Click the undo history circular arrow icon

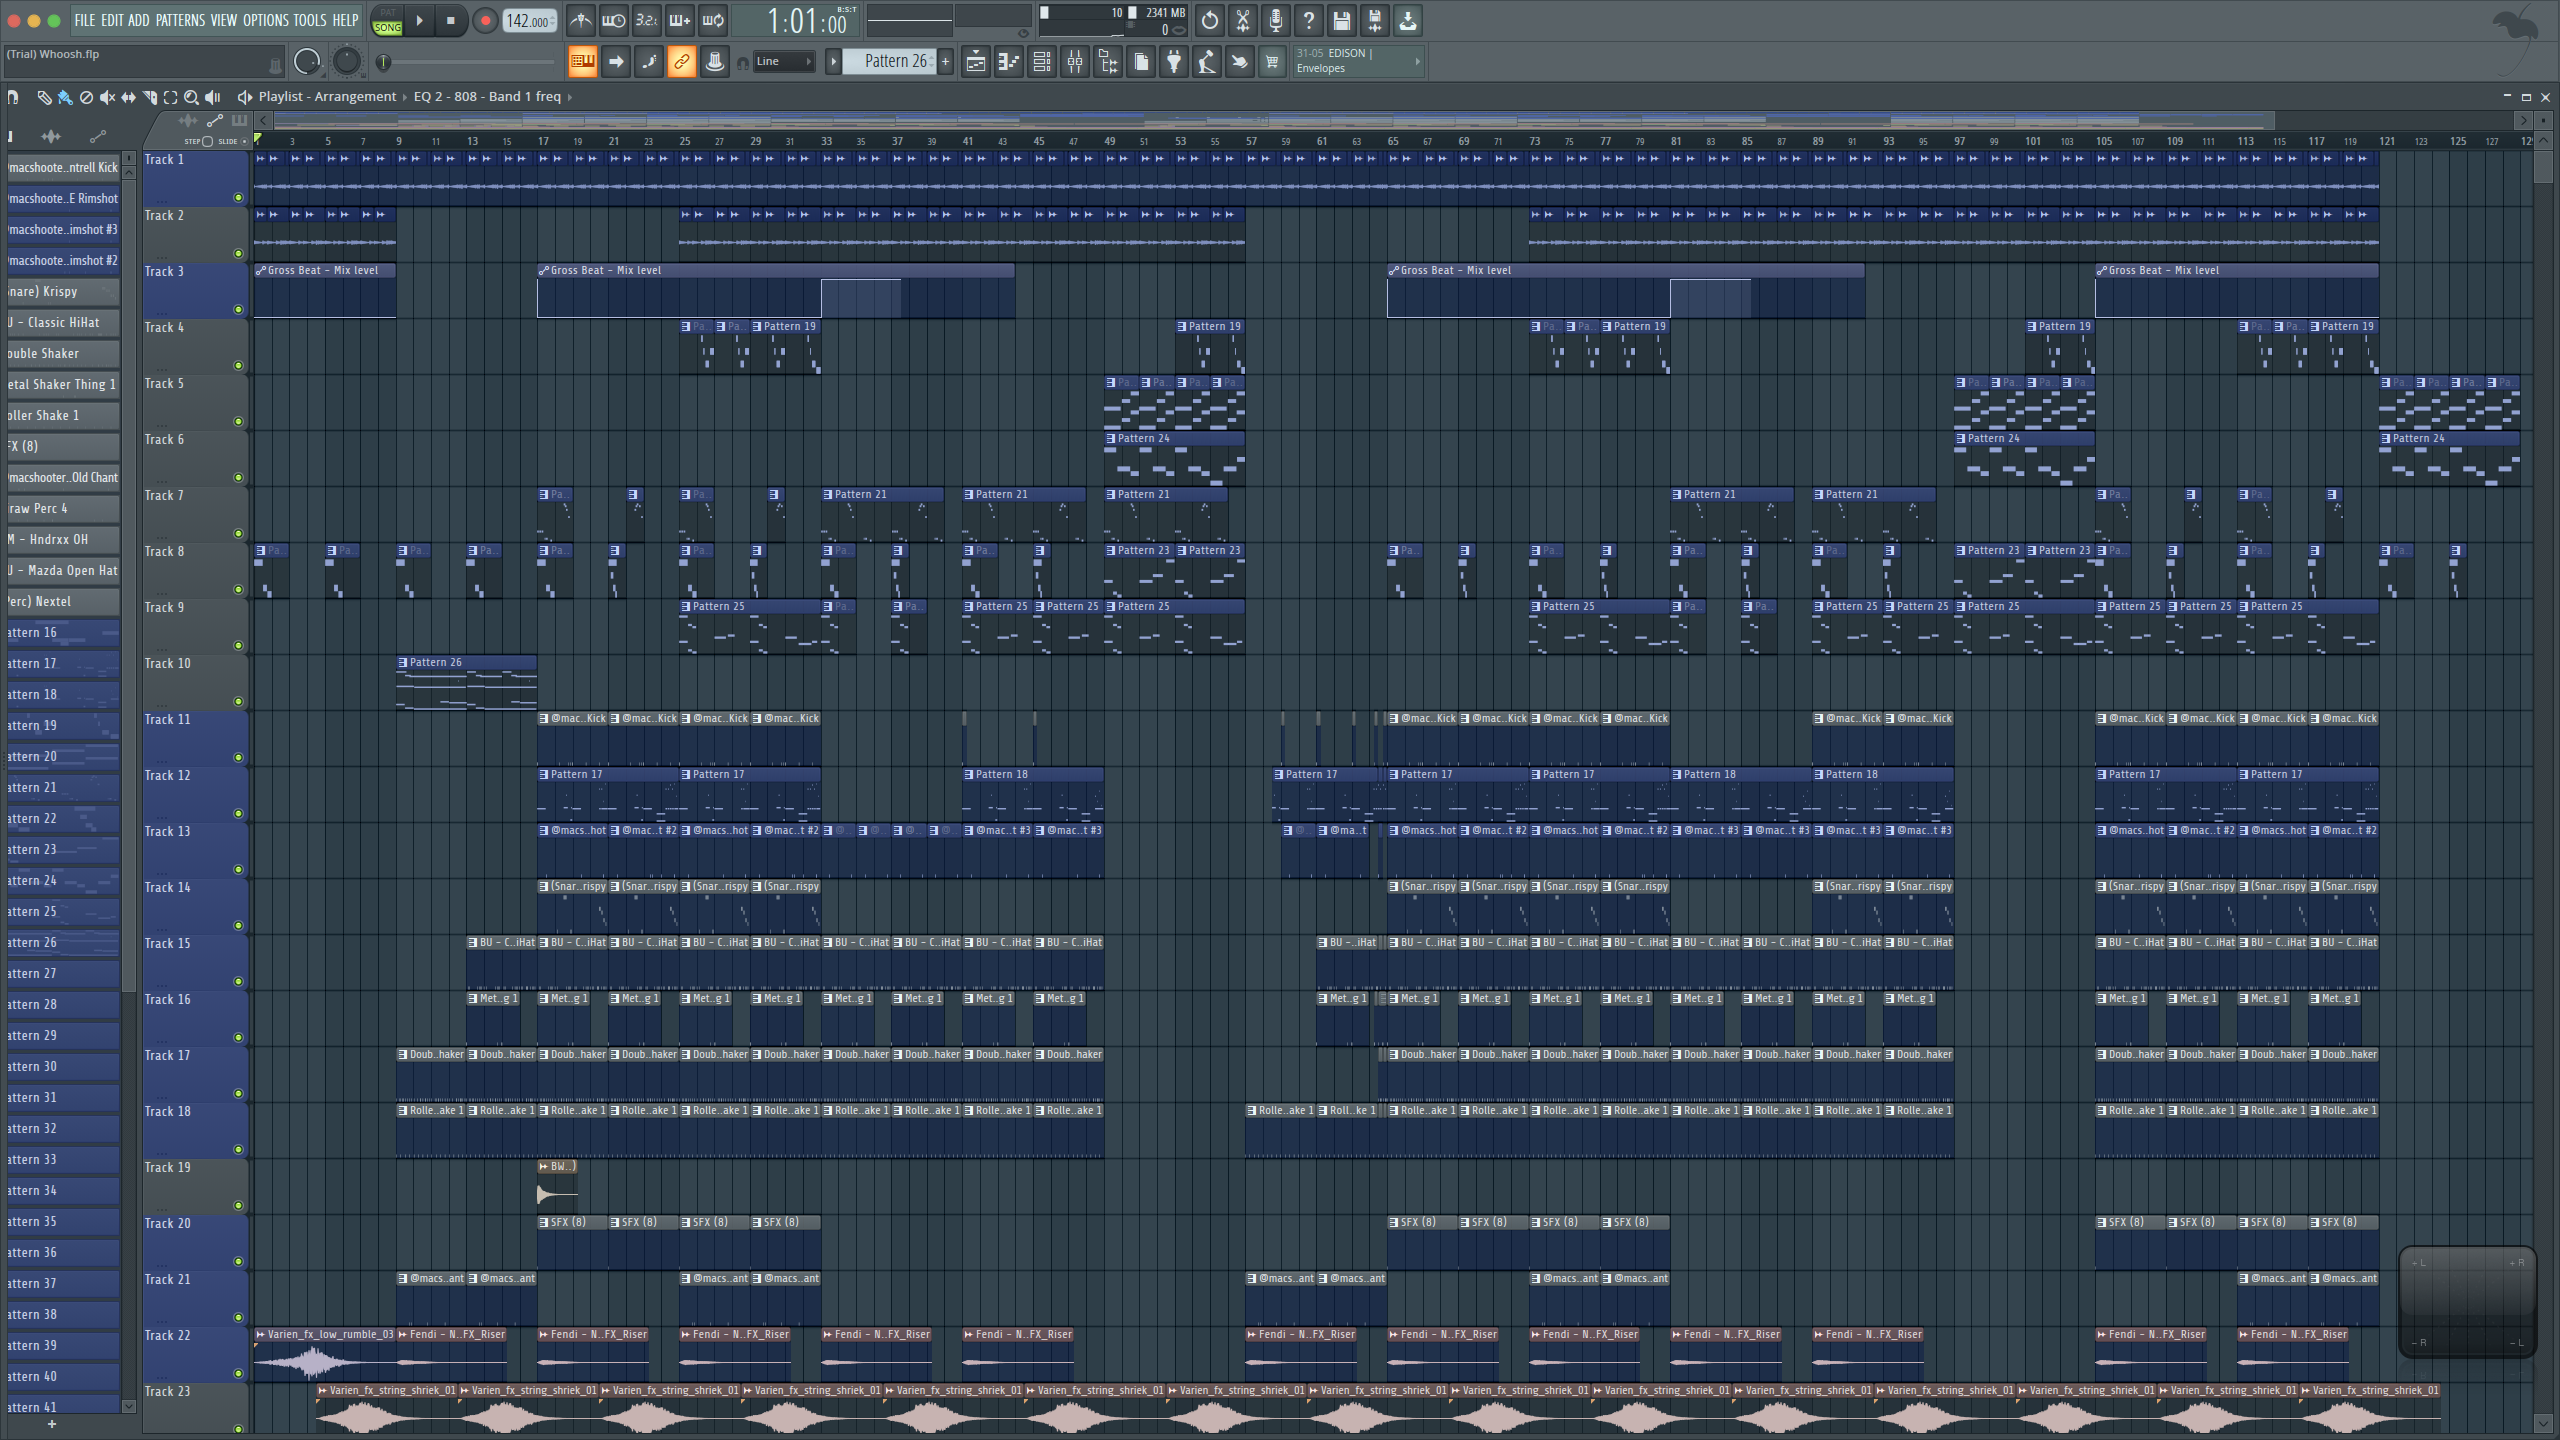click(1209, 20)
